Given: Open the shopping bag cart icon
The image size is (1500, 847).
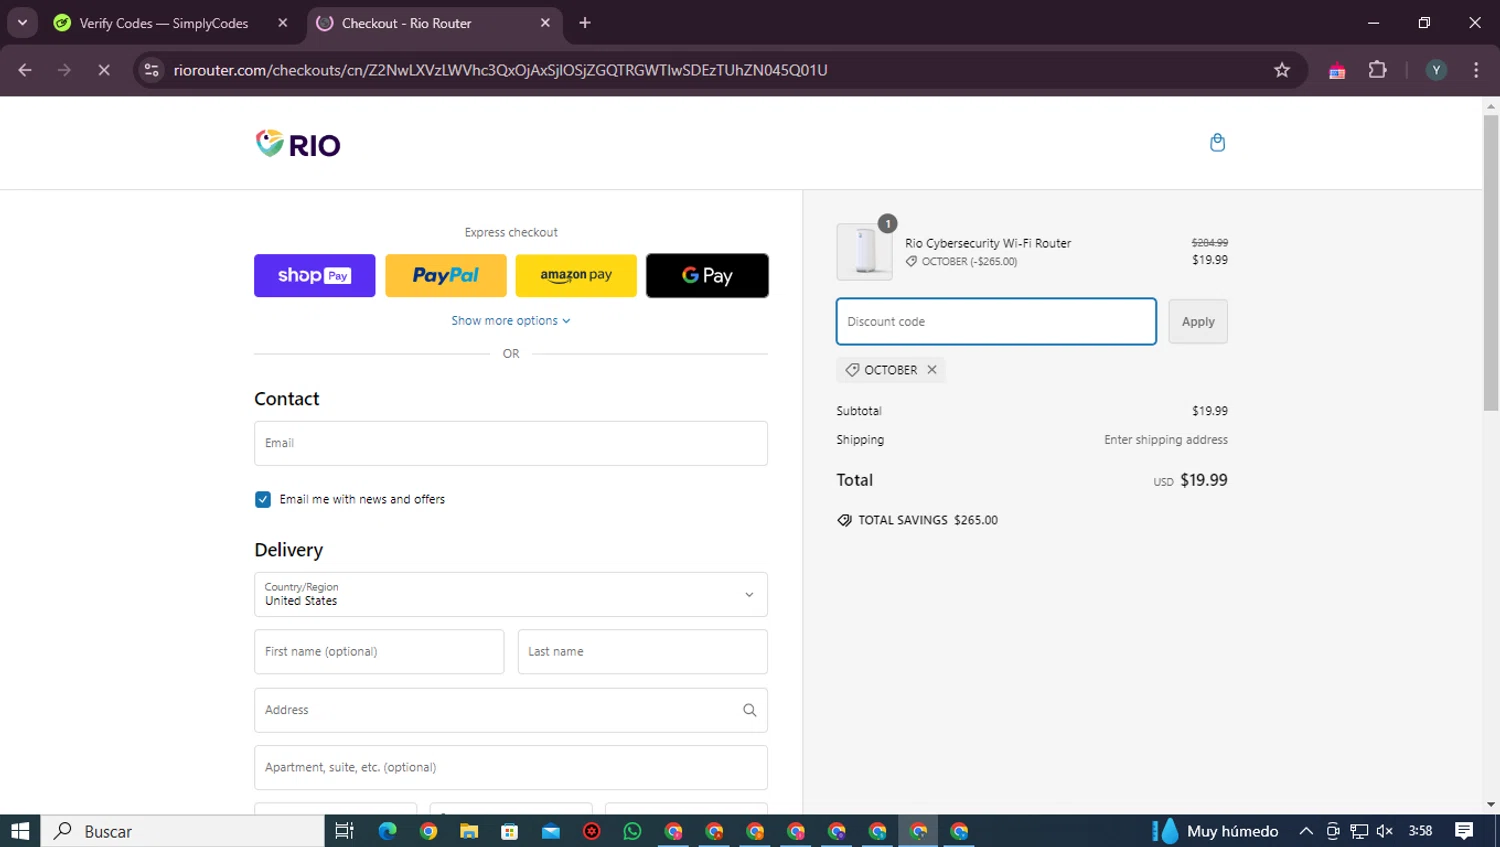Looking at the screenshot, I should 1217,142.
